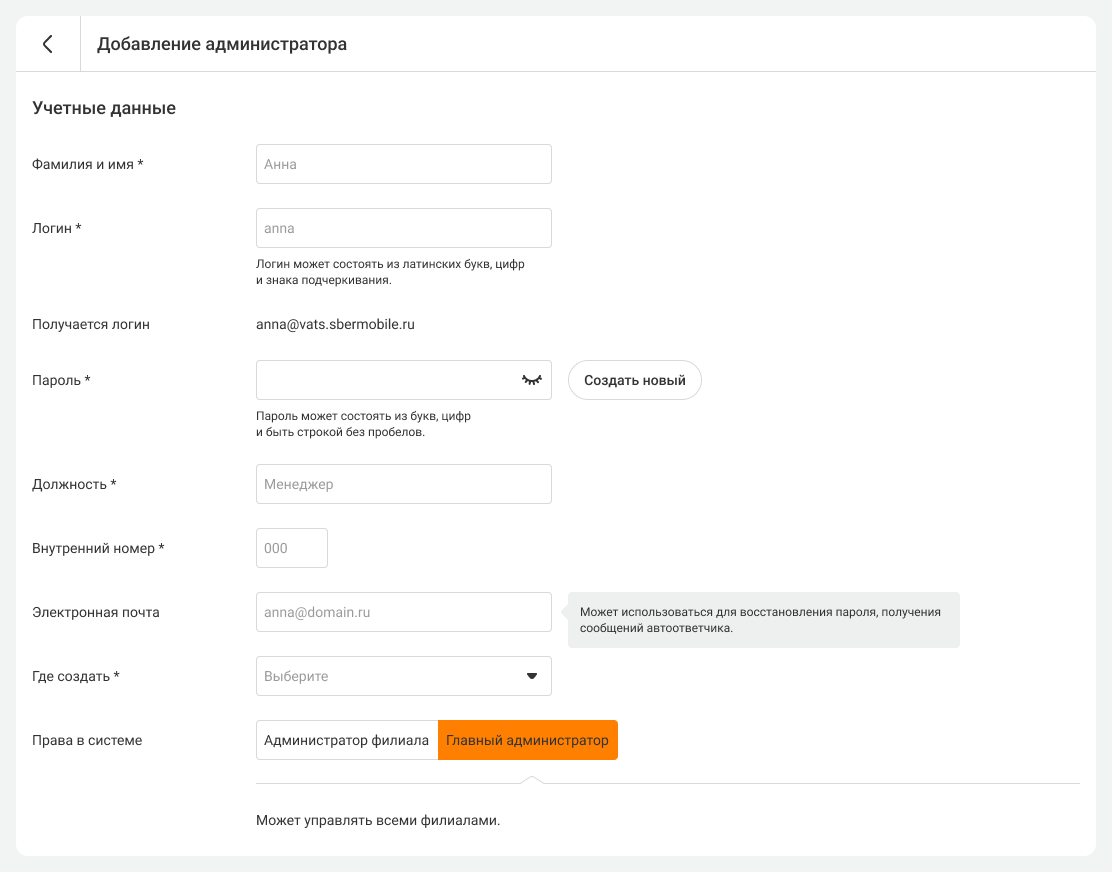Toggle password visibility eye icon
Screen dimensions: 1112x872
(x=531, y=380)
